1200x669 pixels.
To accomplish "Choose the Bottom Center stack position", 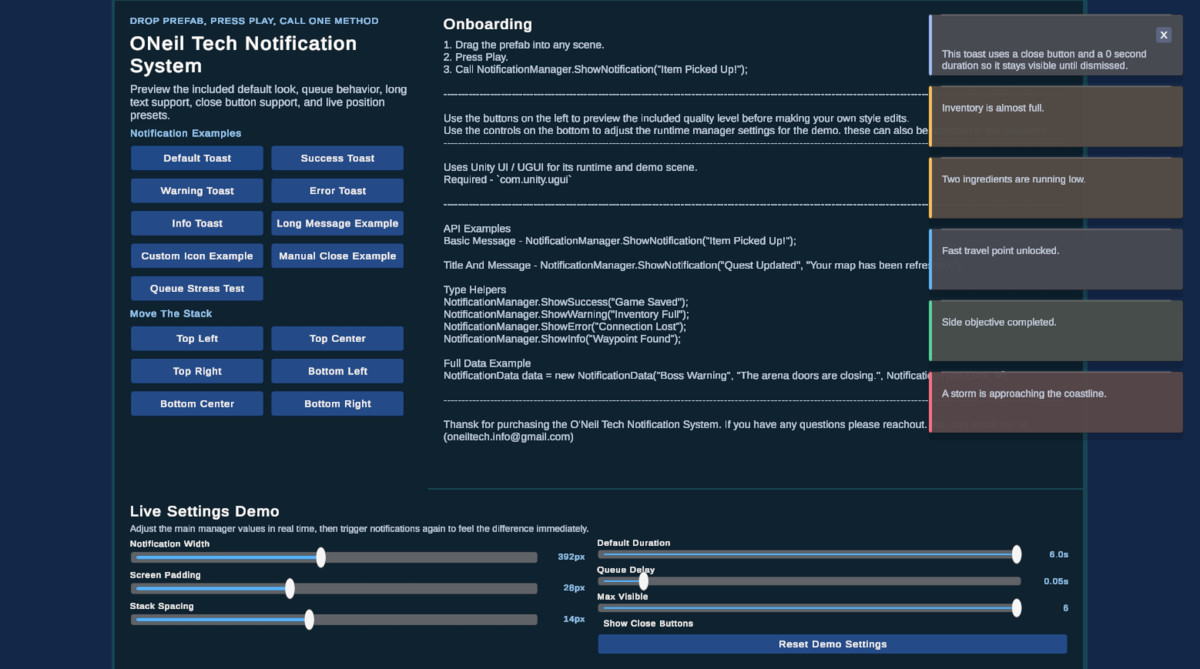I will [197, 404].
